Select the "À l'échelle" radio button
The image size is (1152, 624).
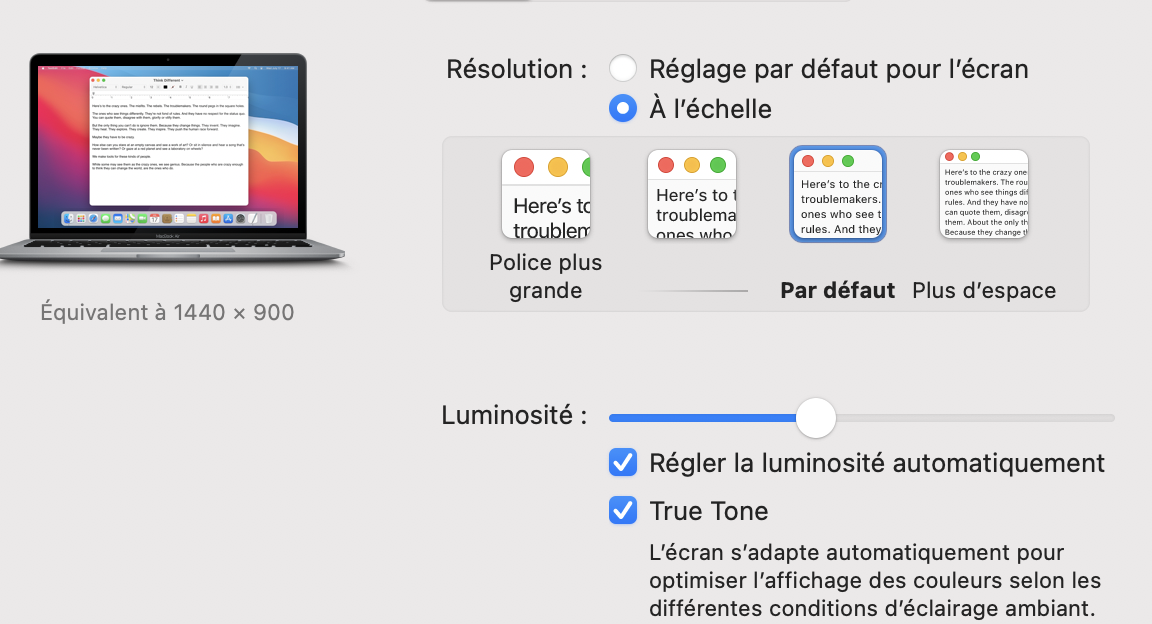623,108
